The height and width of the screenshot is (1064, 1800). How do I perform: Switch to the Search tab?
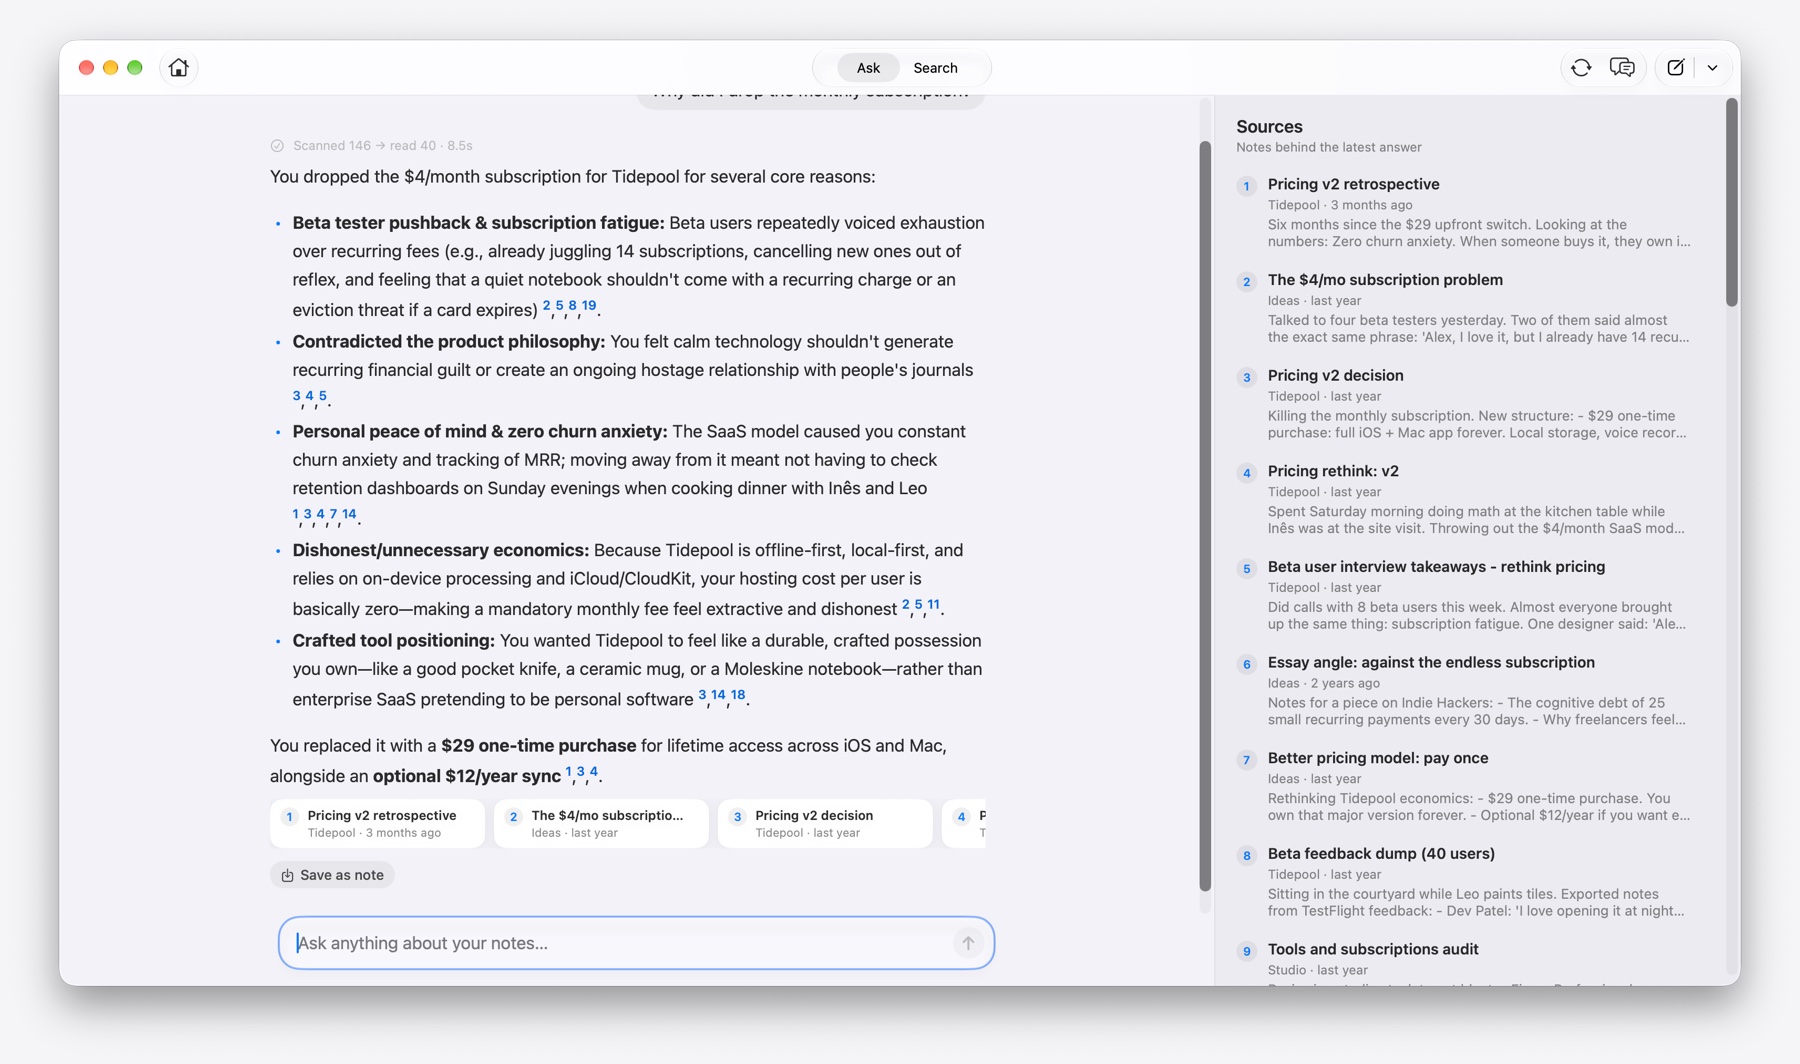(x=935, y=68)
